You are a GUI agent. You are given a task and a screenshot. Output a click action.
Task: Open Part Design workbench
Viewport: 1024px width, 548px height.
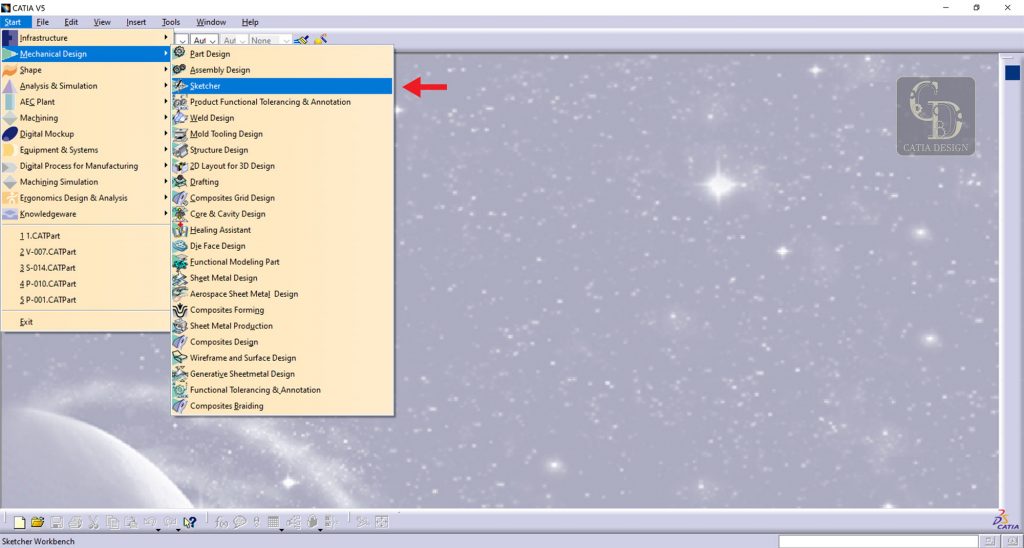[282, 54]
